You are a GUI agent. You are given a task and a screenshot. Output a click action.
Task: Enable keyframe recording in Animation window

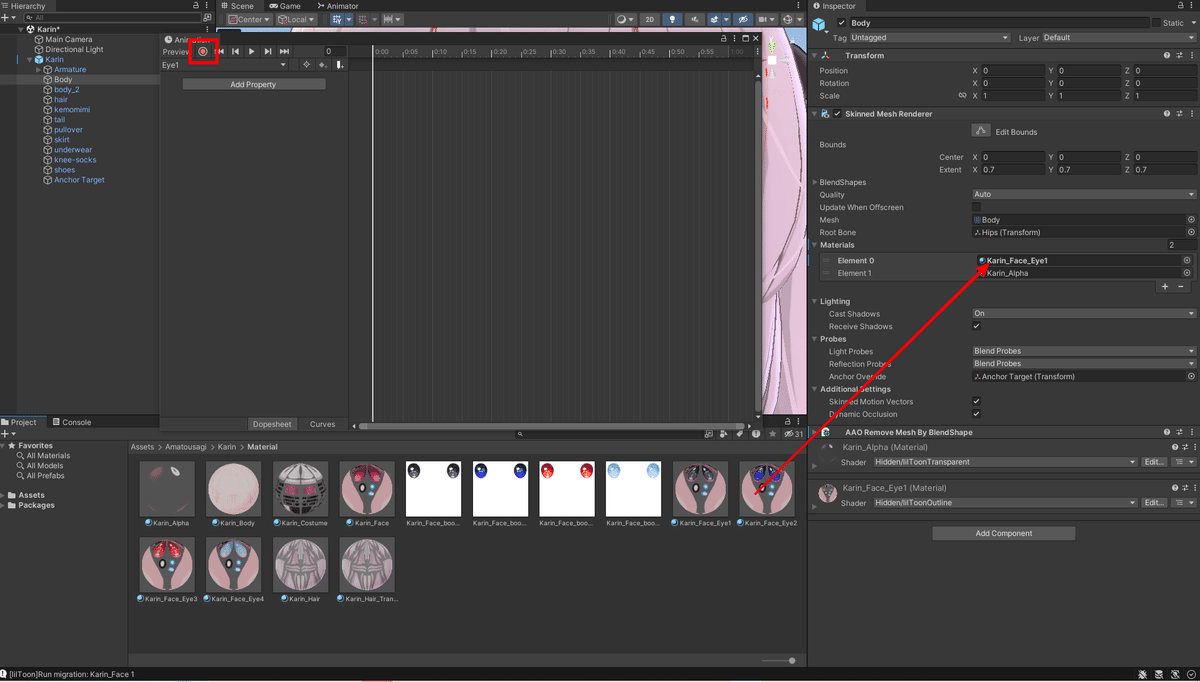pos(203,51)
